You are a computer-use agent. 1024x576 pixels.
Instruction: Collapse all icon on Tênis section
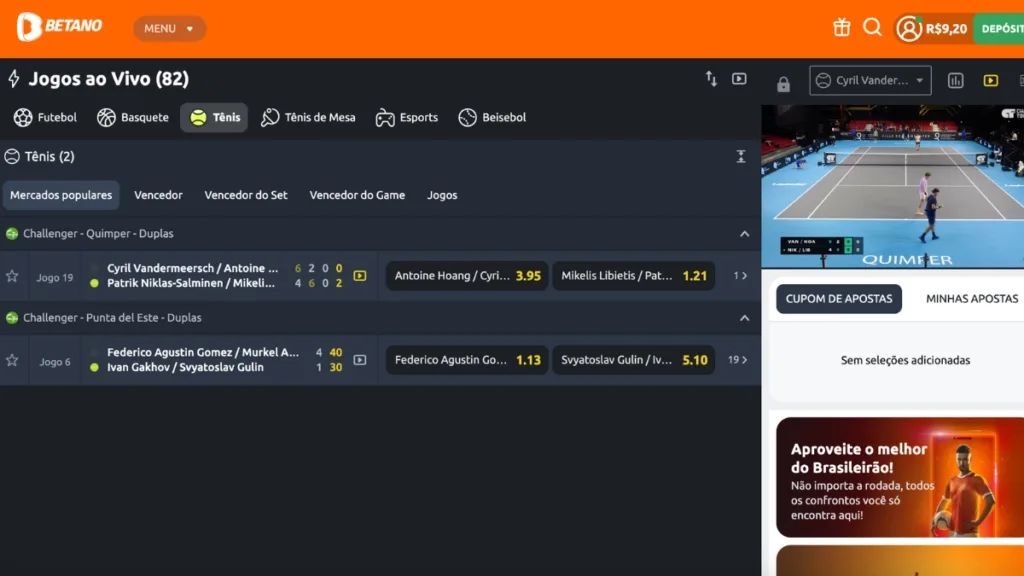[741, 157]
